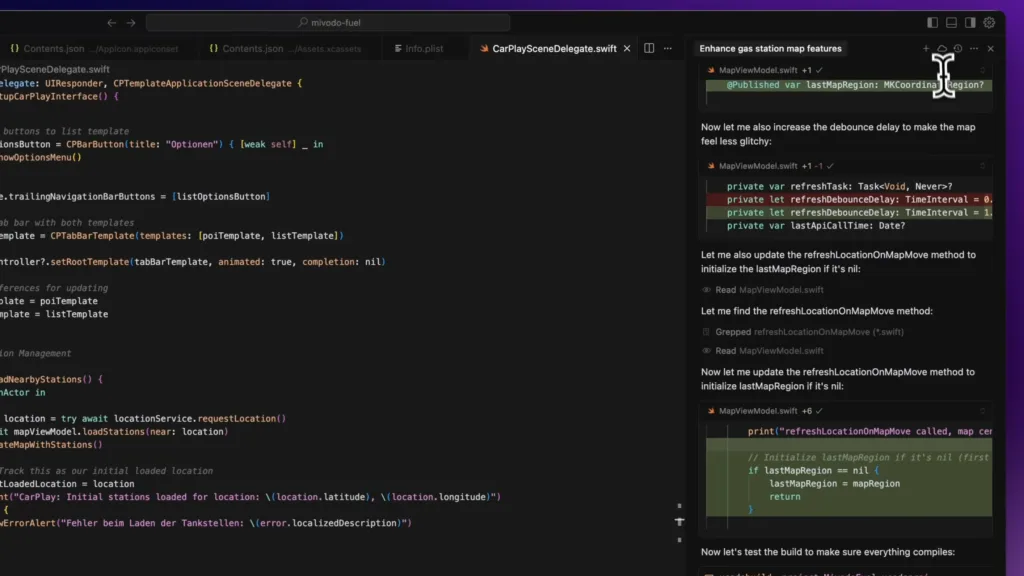The image size is (1024, 576).
Task: Click the added refreshDebounceDelay green diff line
Action: [x=849, y=212]
